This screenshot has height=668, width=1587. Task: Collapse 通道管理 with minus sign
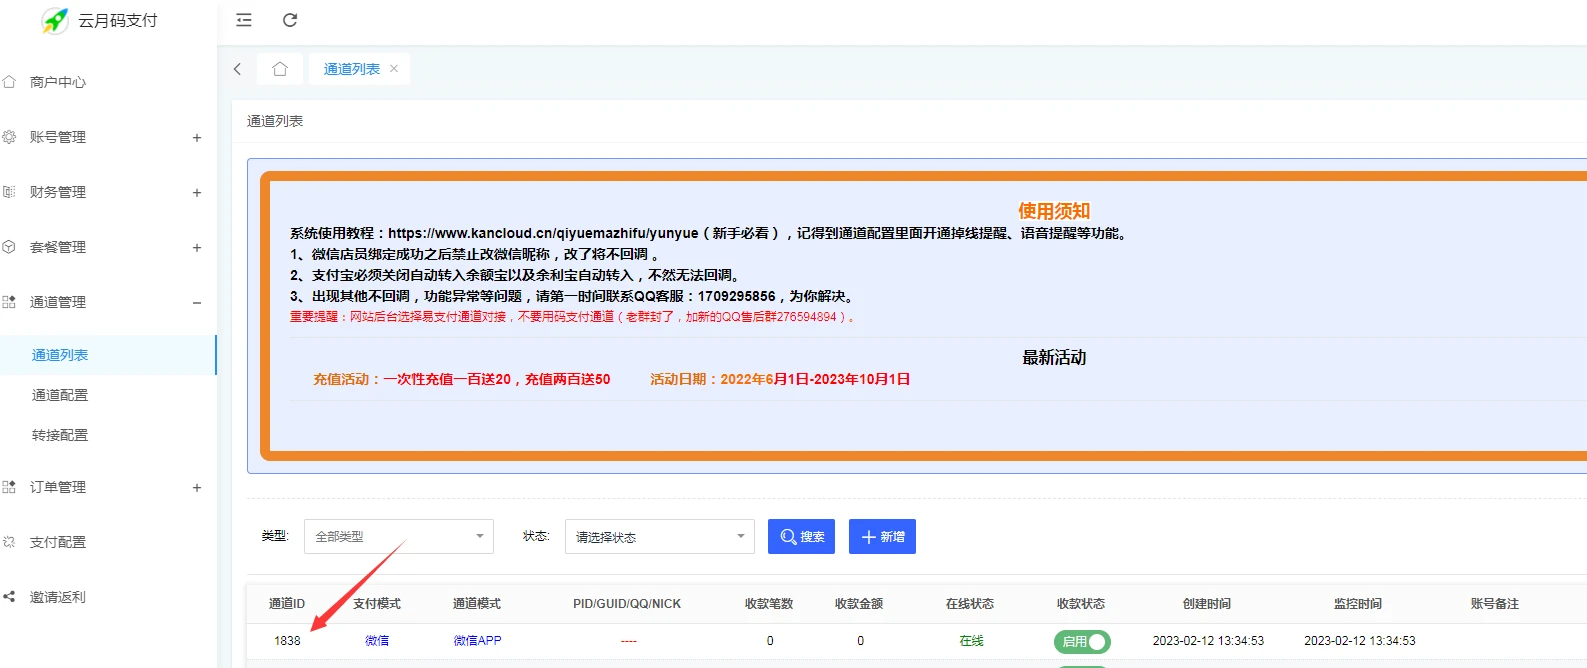tap(197, 303)
